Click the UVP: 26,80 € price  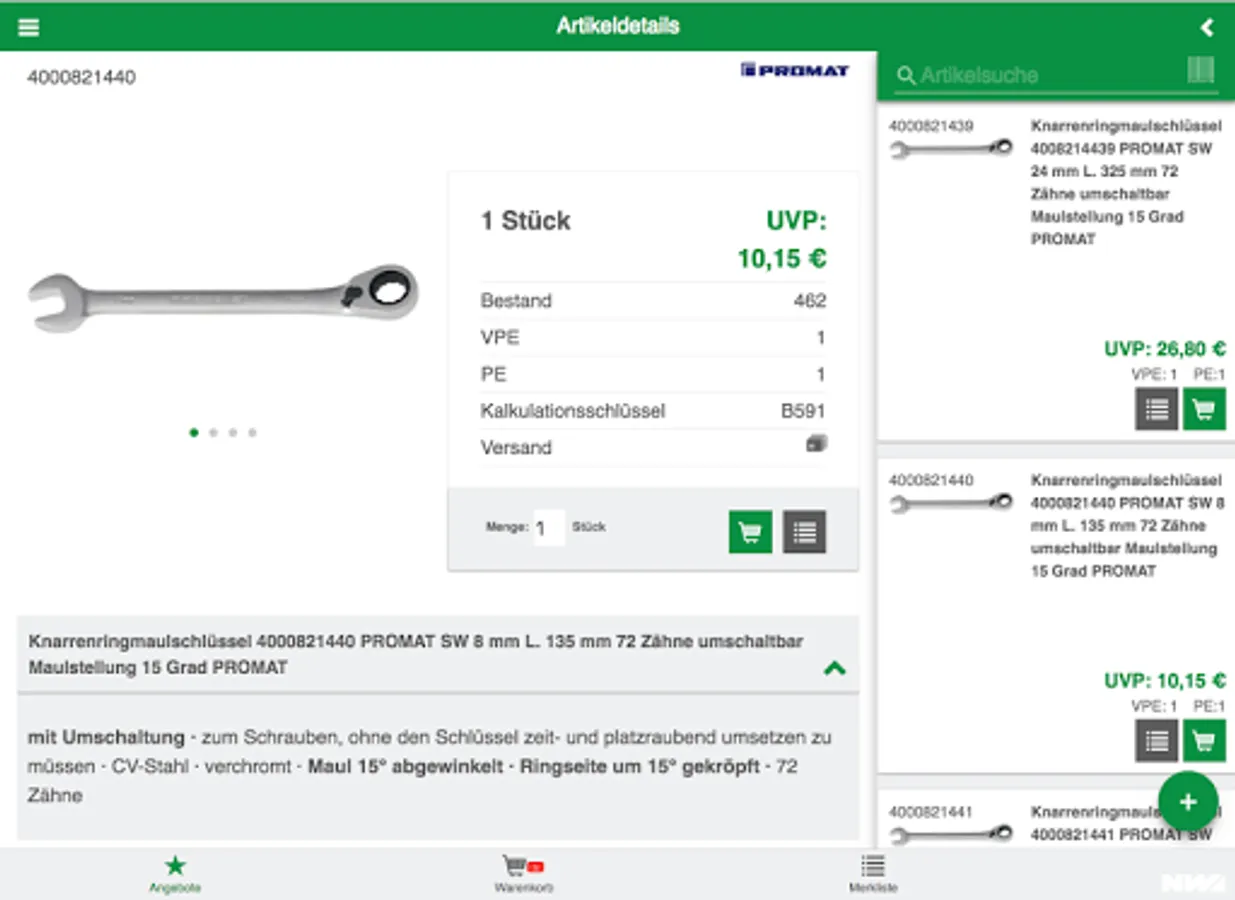click(1165, 349)
